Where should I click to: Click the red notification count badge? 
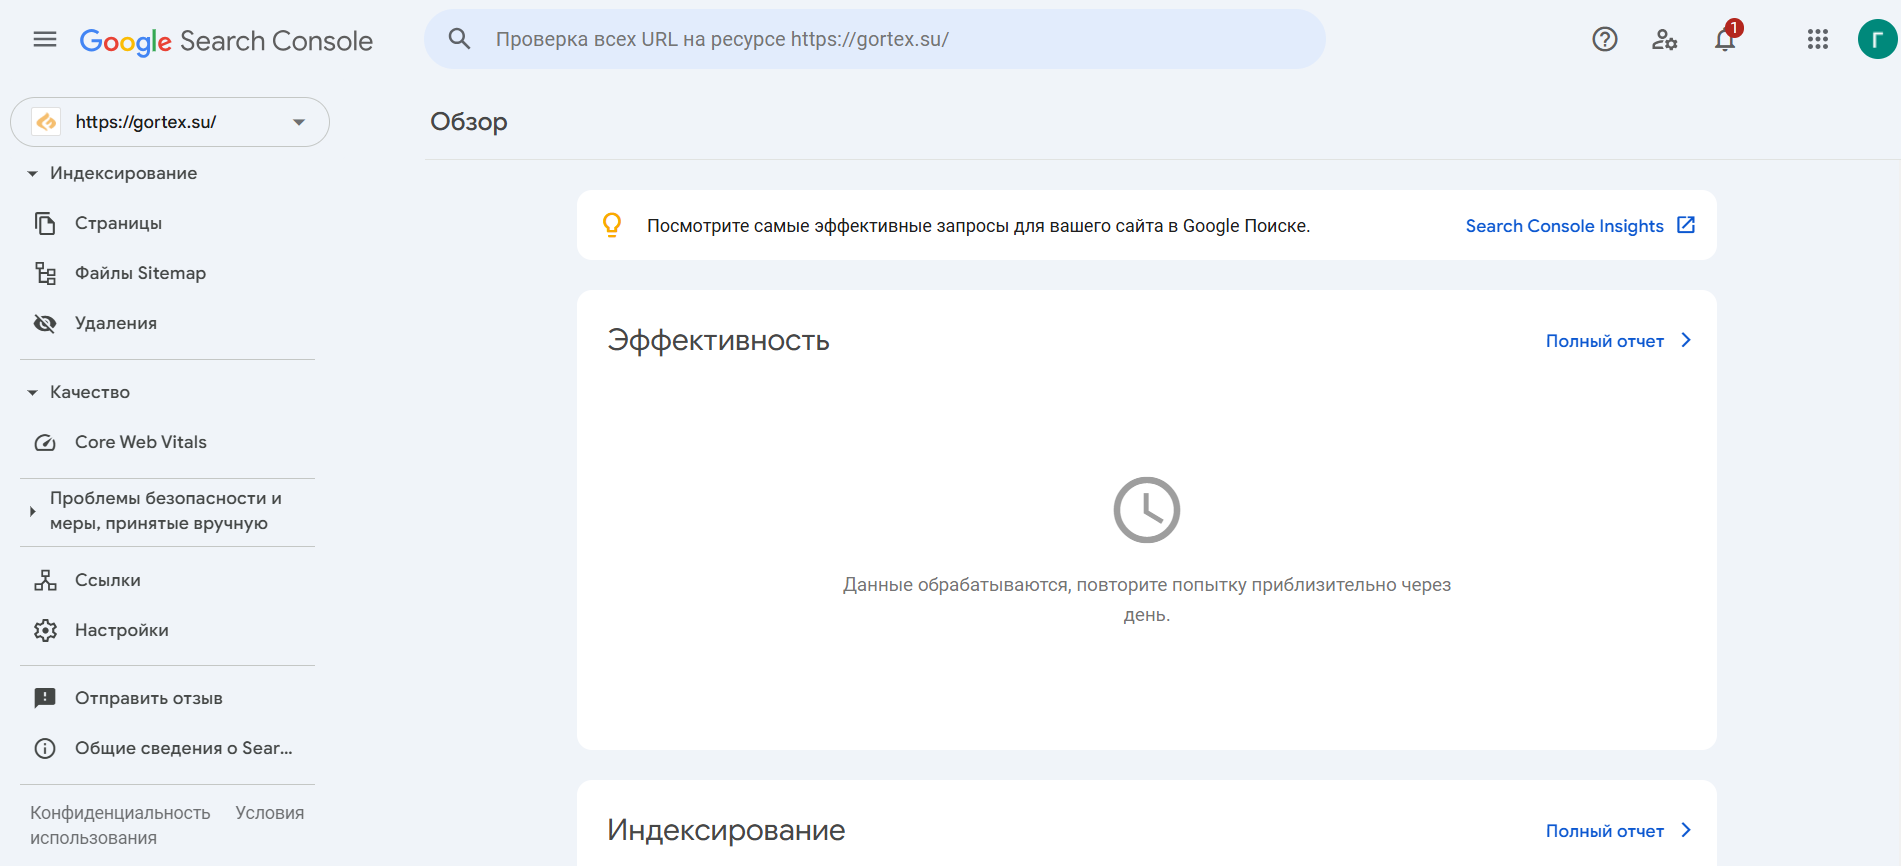[1734, 28]
